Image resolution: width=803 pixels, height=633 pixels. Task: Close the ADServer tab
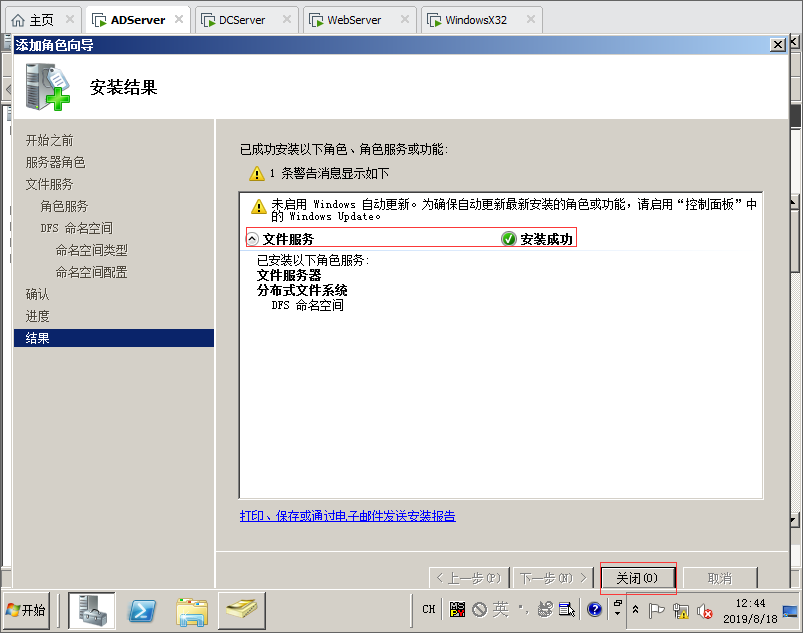179,19
